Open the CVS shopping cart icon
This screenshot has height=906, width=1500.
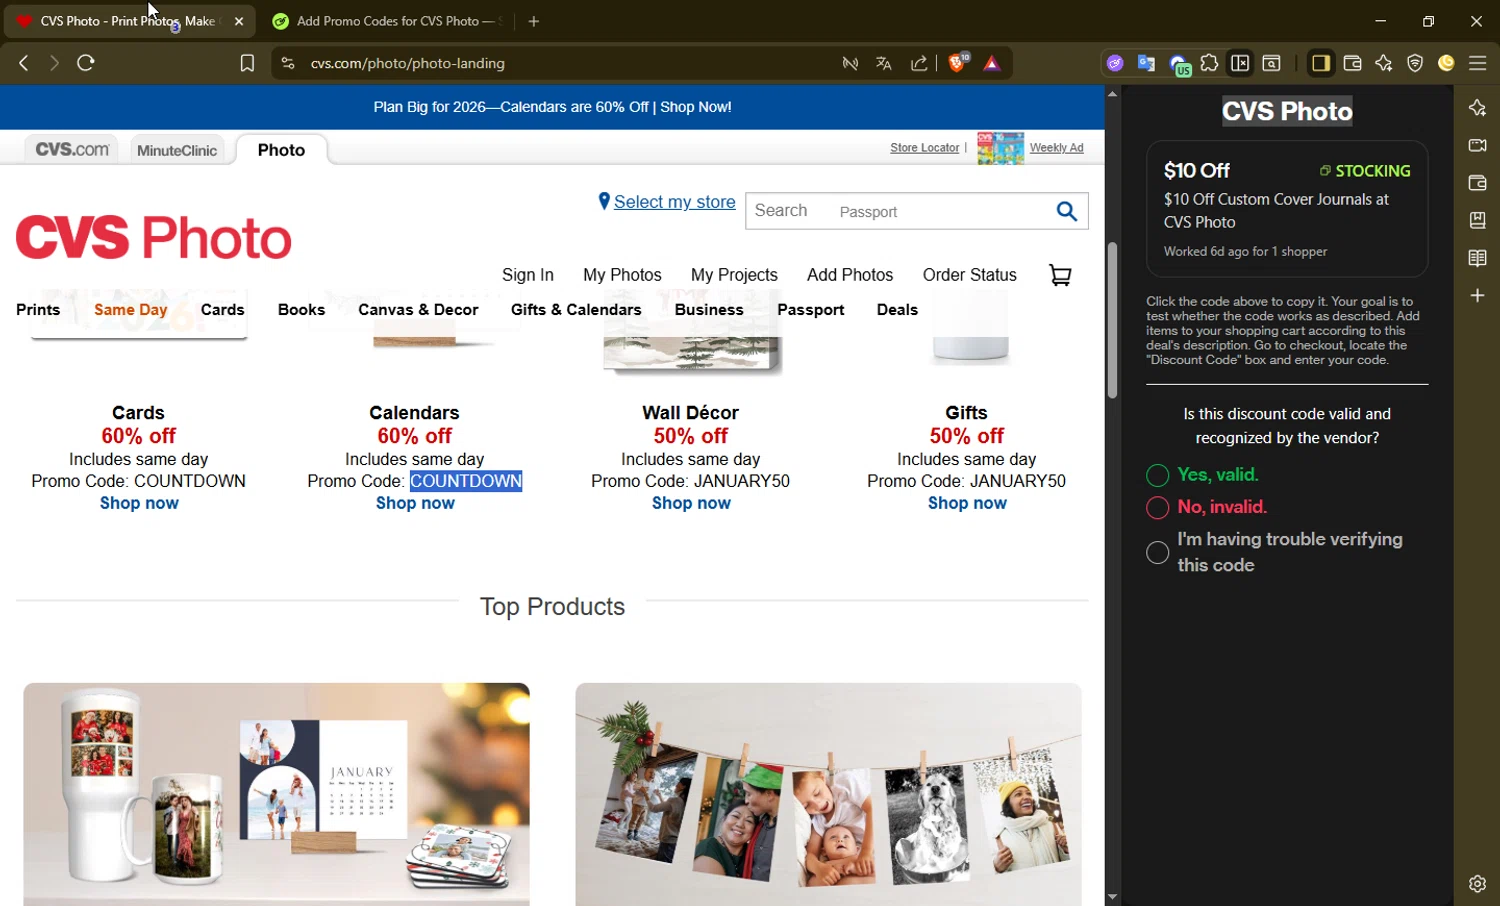[x=1060, y=275]
